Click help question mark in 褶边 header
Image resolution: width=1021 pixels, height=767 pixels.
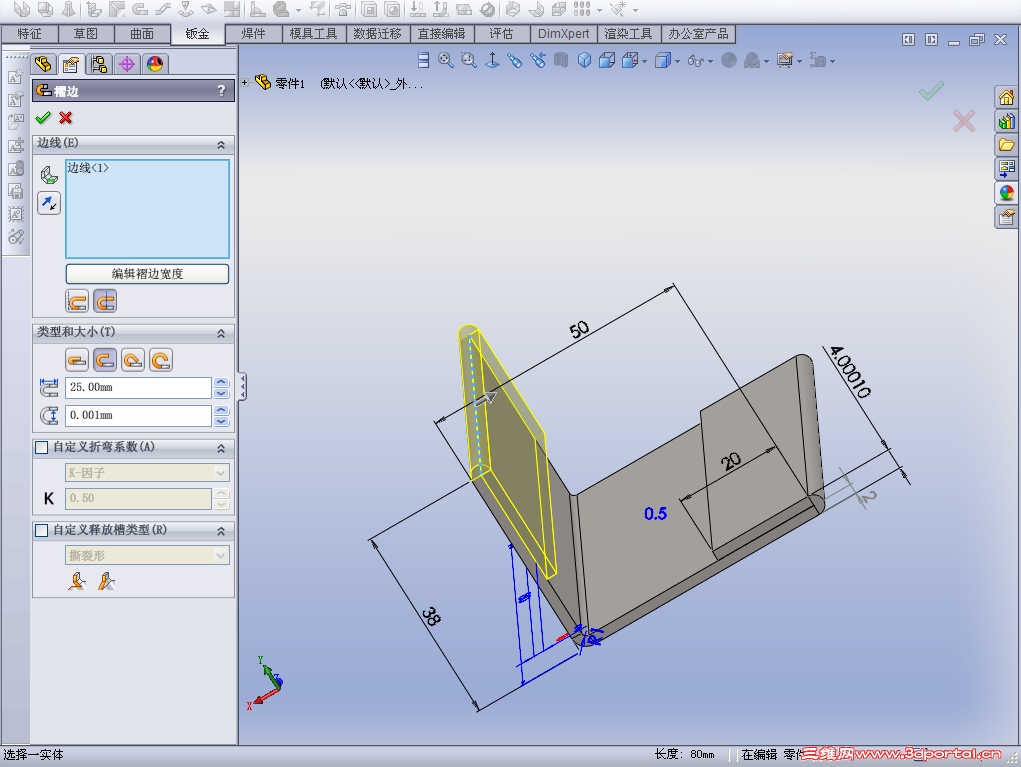[x=221, y=91]
